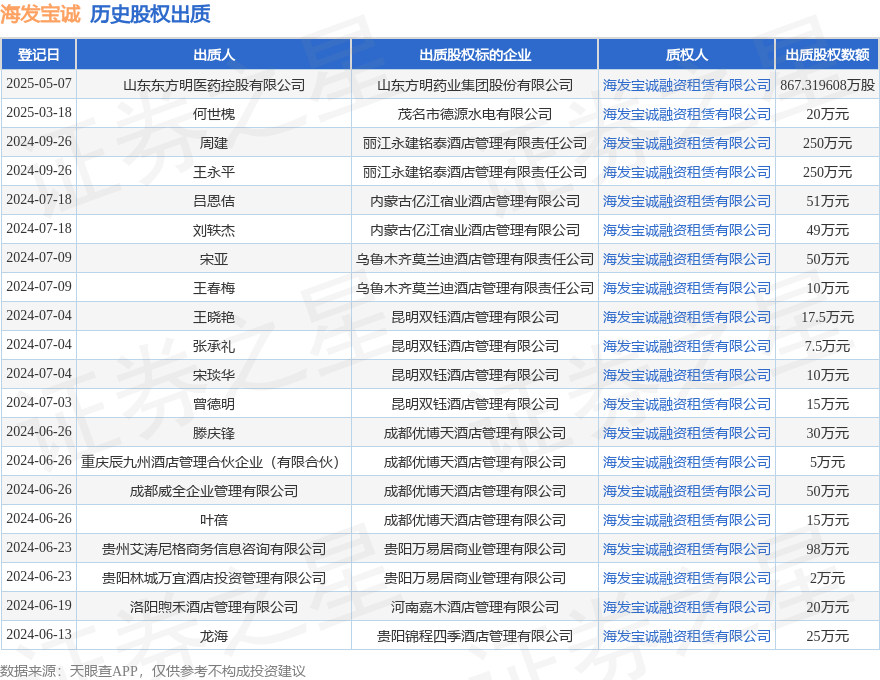The width and height of the screenshot is (880, 680).
Task: Open 海发宝诚融资租赁有限公司 link in 叶蓓 row
Action: tap(686, 520)
